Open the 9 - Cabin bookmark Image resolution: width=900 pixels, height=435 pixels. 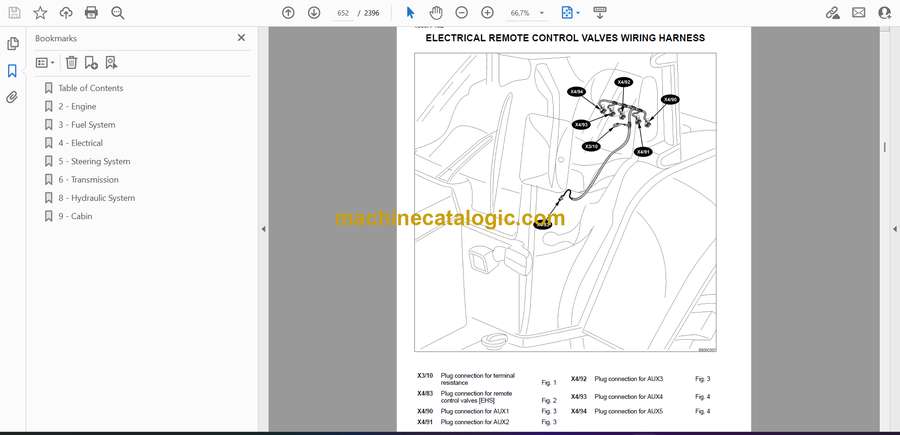75,216
